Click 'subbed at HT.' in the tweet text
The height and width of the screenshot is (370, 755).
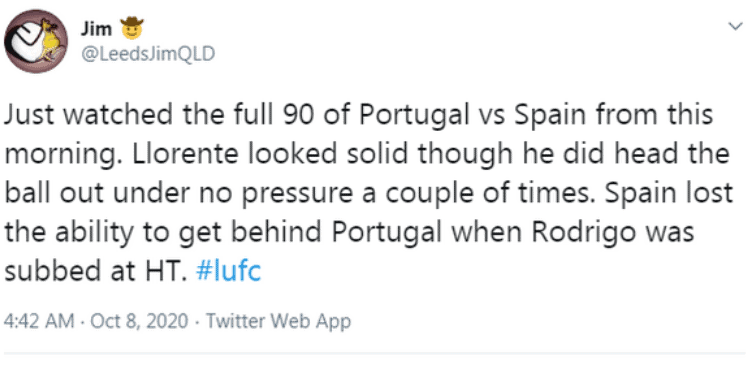95,271
